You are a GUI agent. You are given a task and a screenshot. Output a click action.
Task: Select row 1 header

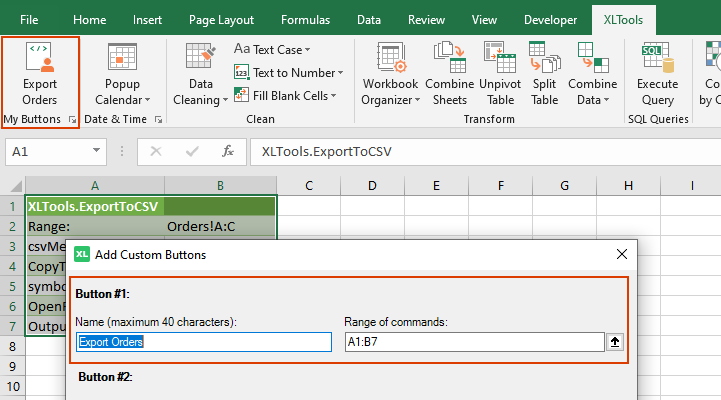click(12, 206)
